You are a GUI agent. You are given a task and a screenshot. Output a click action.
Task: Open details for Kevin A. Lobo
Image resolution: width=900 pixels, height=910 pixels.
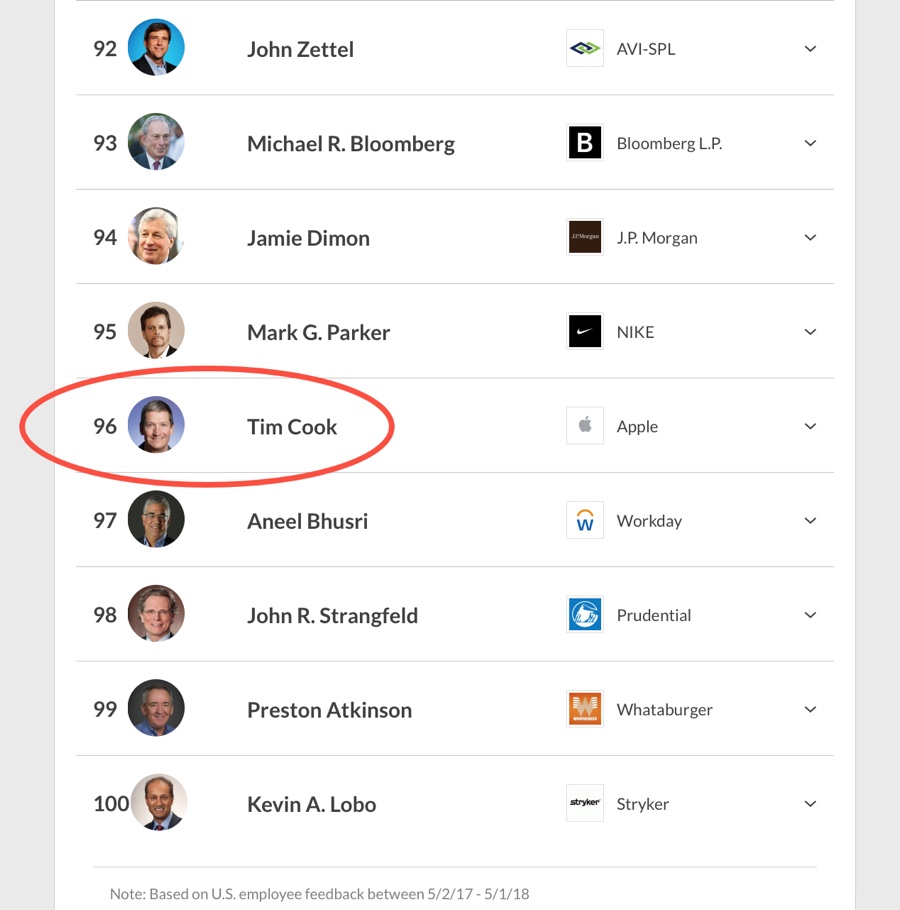(810, 803)
